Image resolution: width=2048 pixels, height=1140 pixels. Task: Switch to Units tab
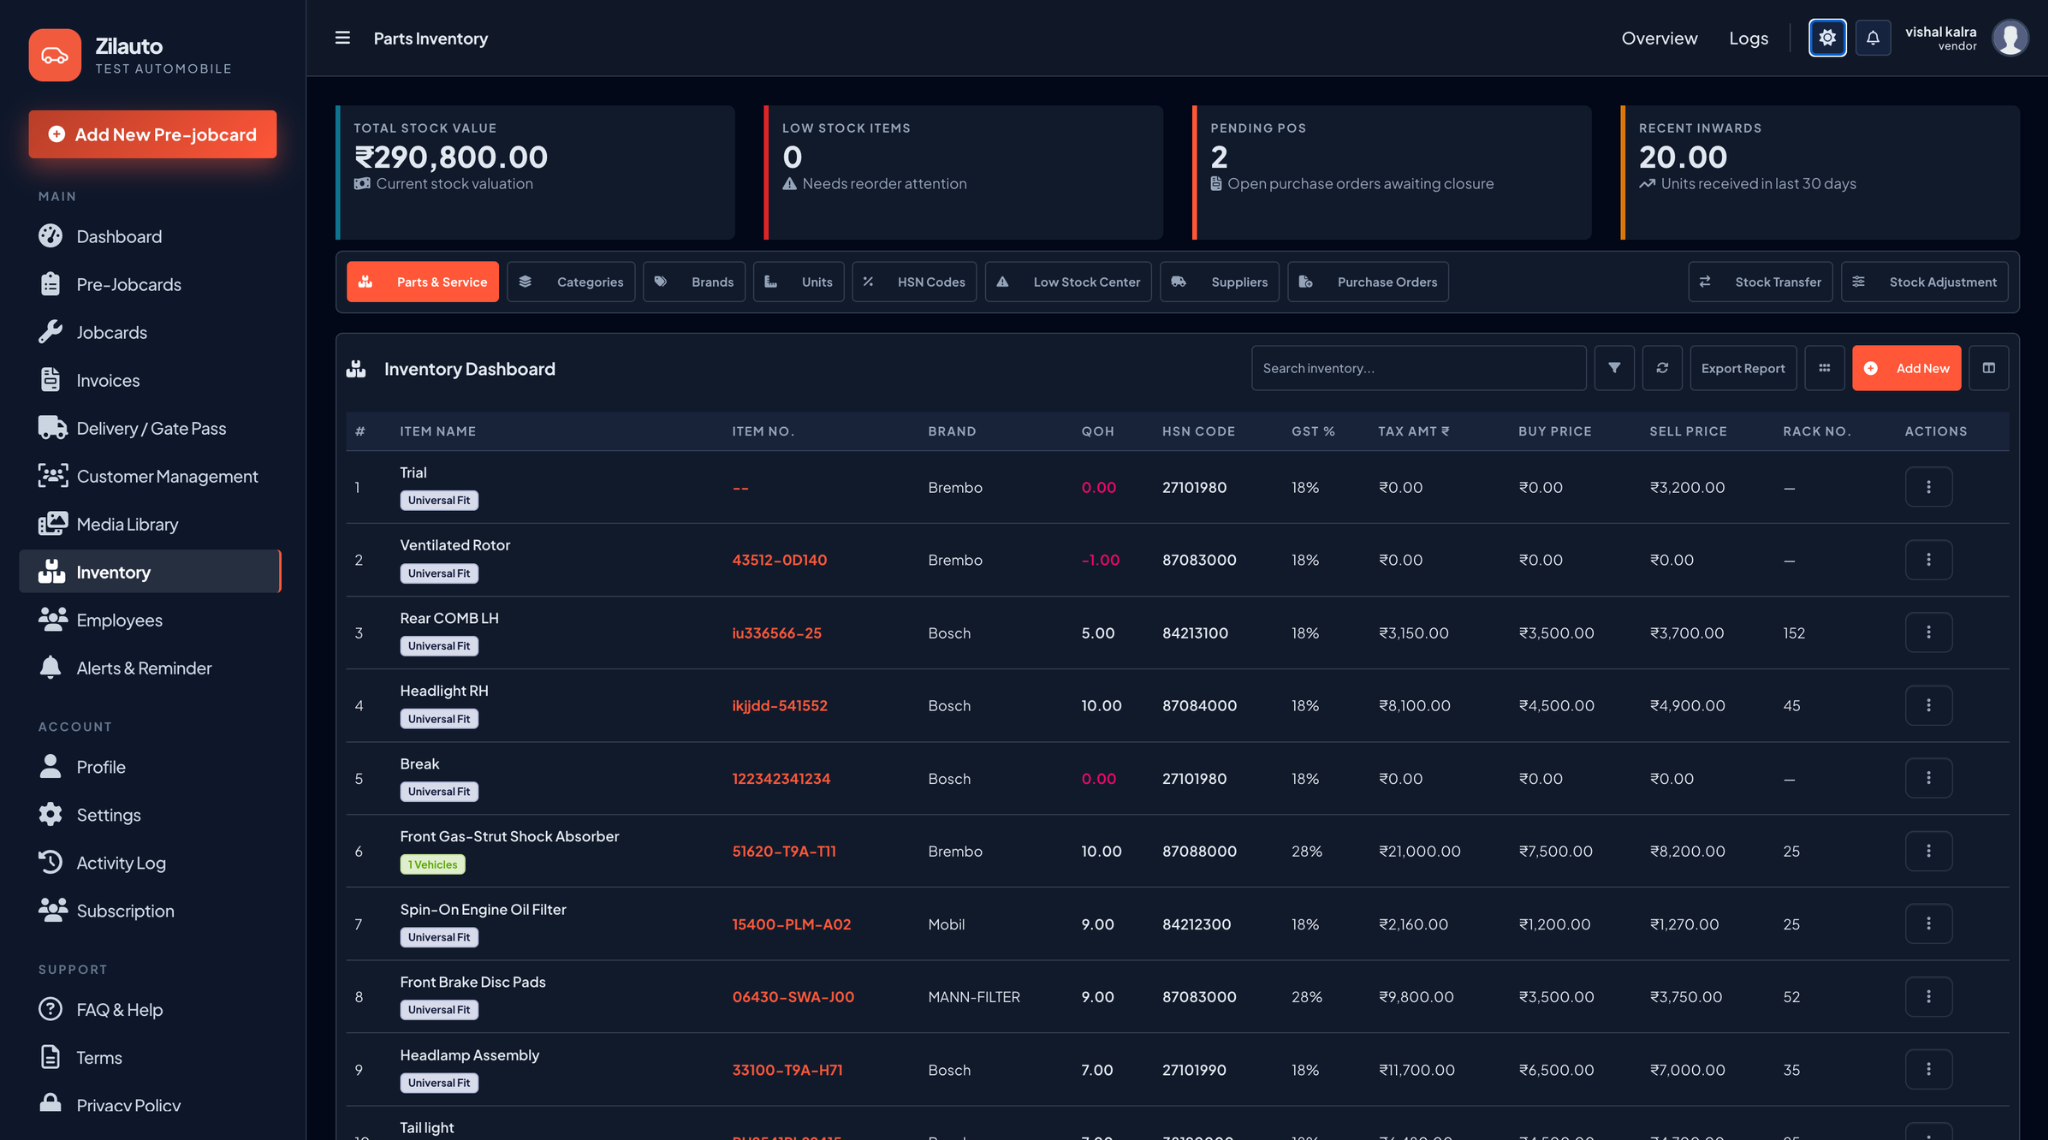tap(799, 282)
